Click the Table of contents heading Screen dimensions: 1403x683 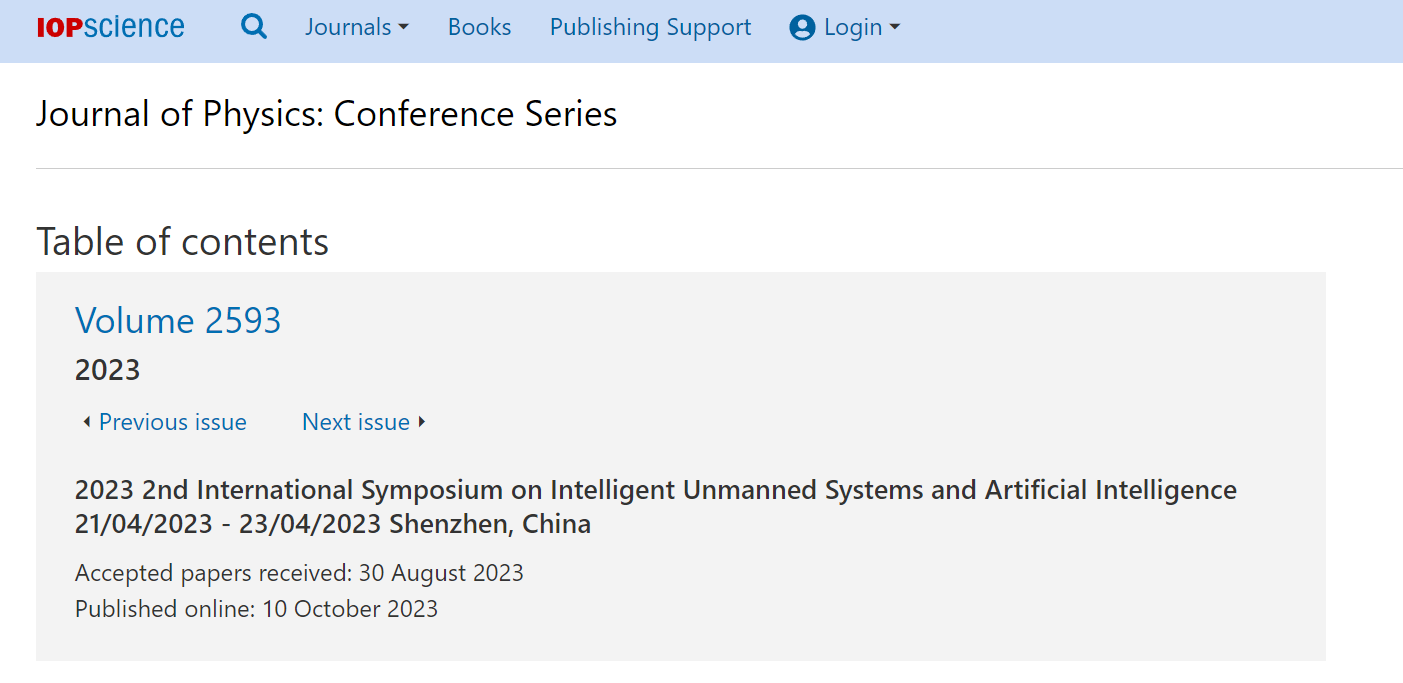point(182,242)
